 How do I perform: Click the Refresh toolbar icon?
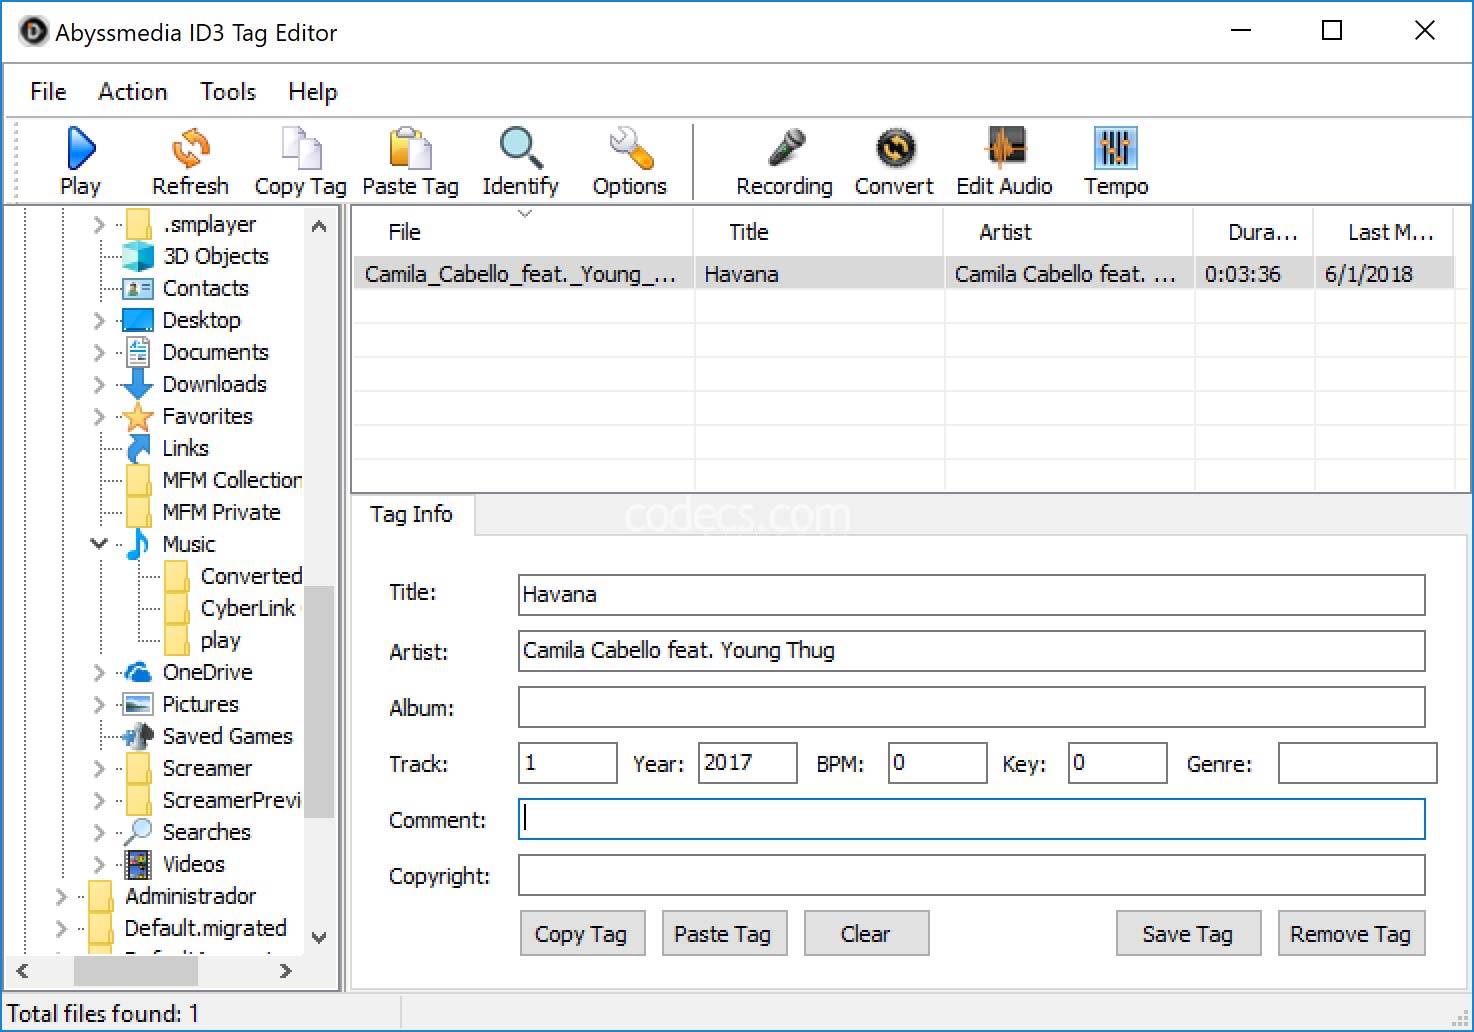pyautogui.click(x=190, y=162)
